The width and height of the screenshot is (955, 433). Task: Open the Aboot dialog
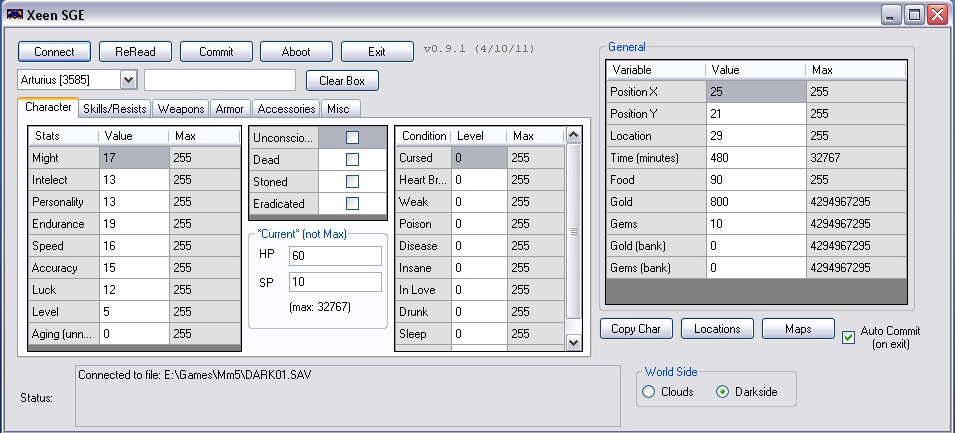[x=296, y=52]
